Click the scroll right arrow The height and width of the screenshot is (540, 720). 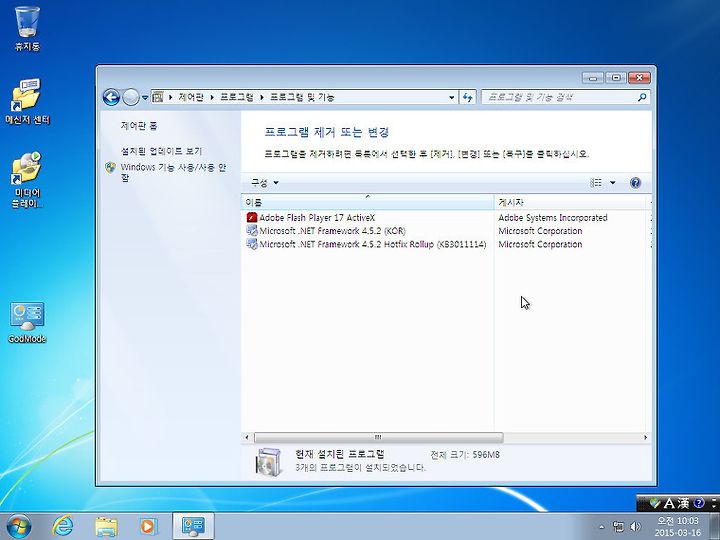[646, 438]
